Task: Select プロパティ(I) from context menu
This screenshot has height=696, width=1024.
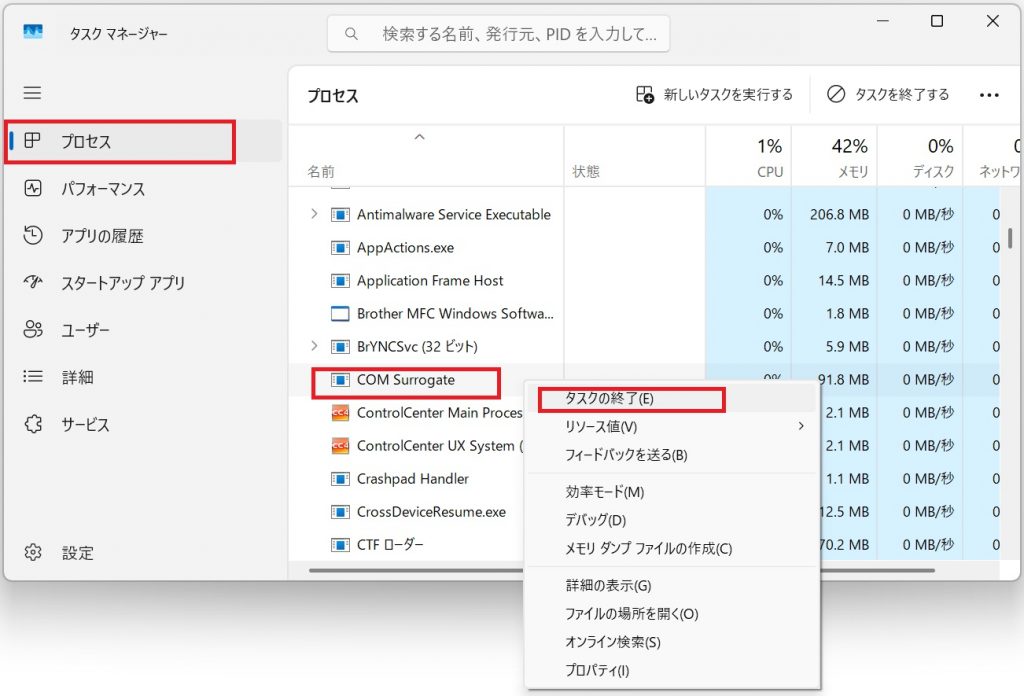Action: click(597, 670)
